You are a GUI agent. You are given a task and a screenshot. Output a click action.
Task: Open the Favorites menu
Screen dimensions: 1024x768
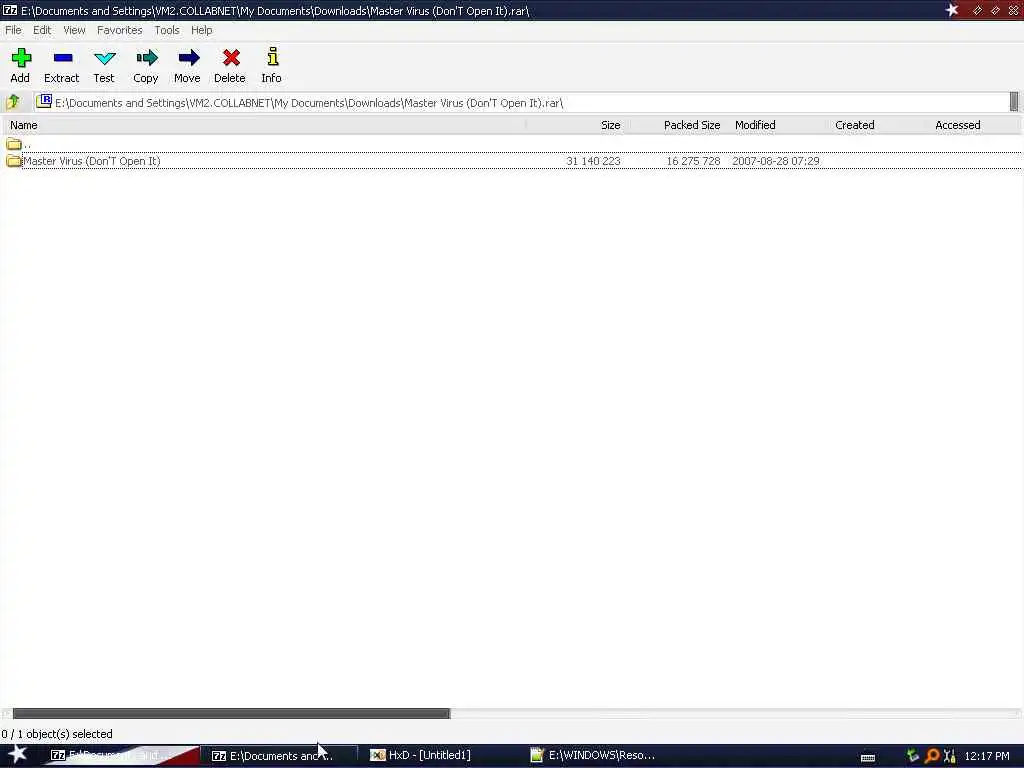[120, 30]
